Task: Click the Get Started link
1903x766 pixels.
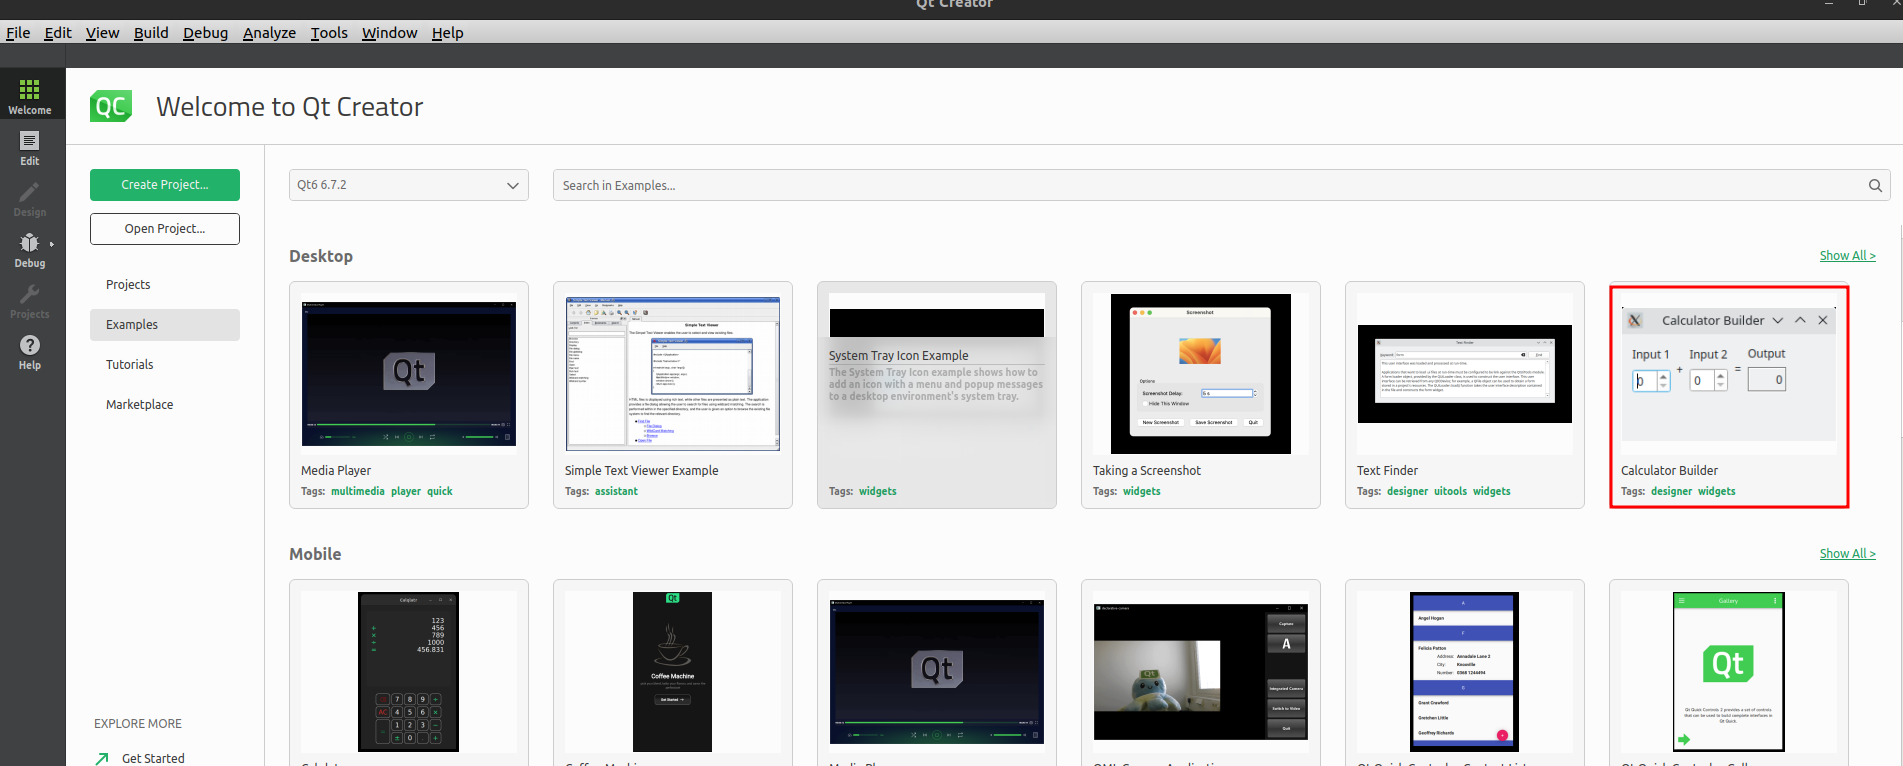Action: click(153, 758)
